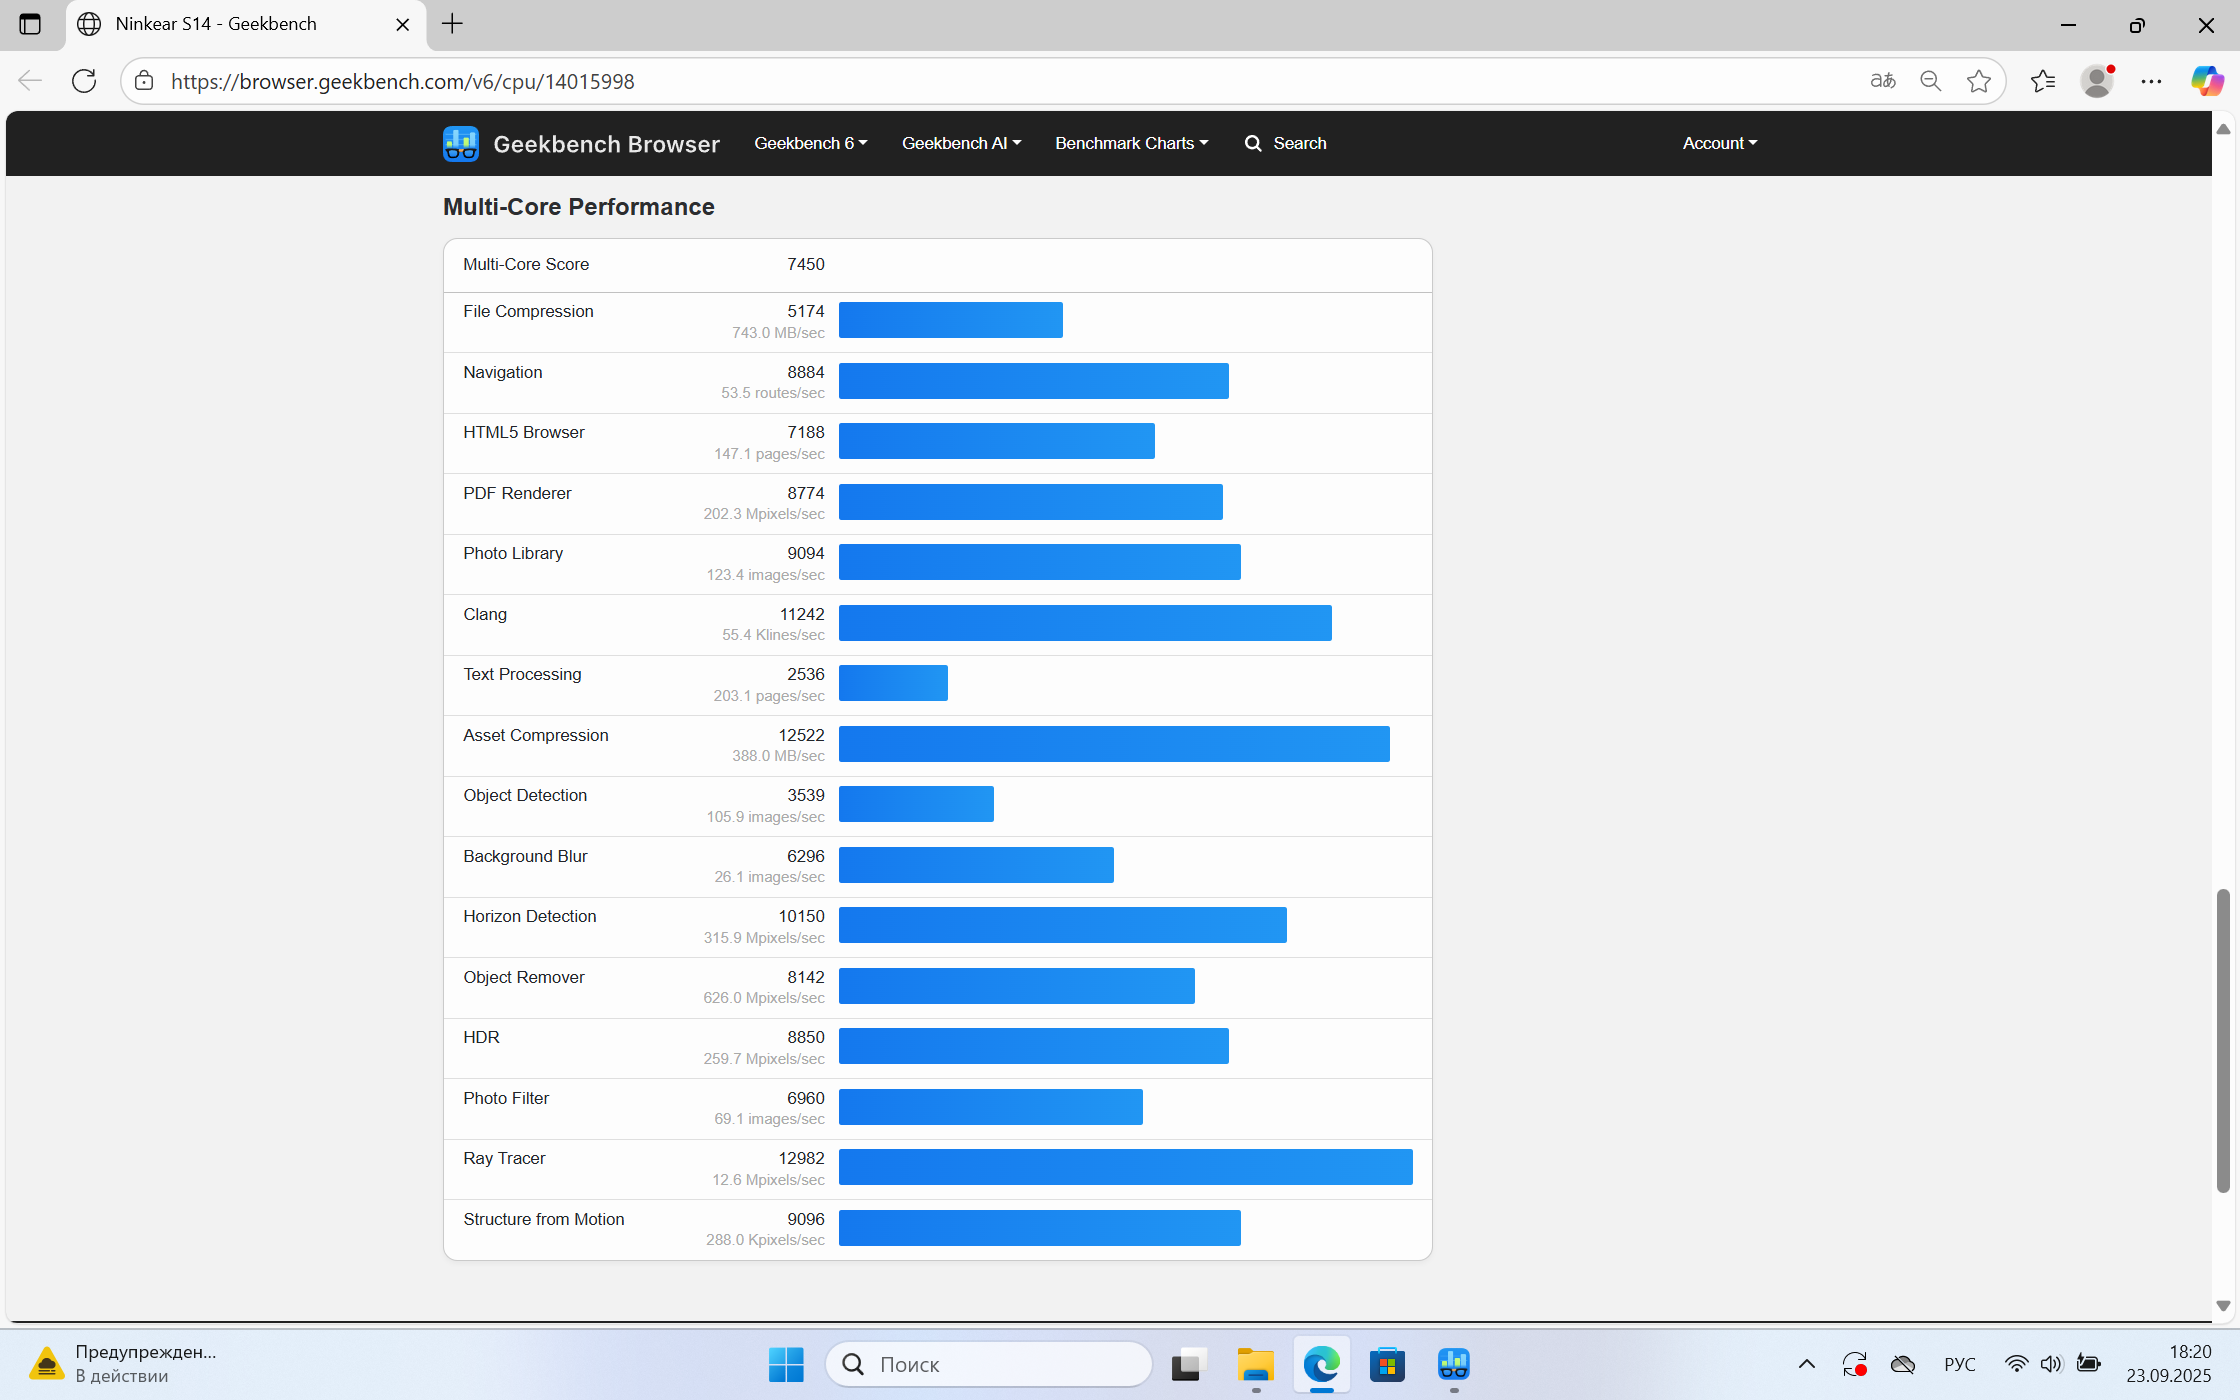Expand the Account dropdown menu
2240x1400 pixels.
[1719, 143]
